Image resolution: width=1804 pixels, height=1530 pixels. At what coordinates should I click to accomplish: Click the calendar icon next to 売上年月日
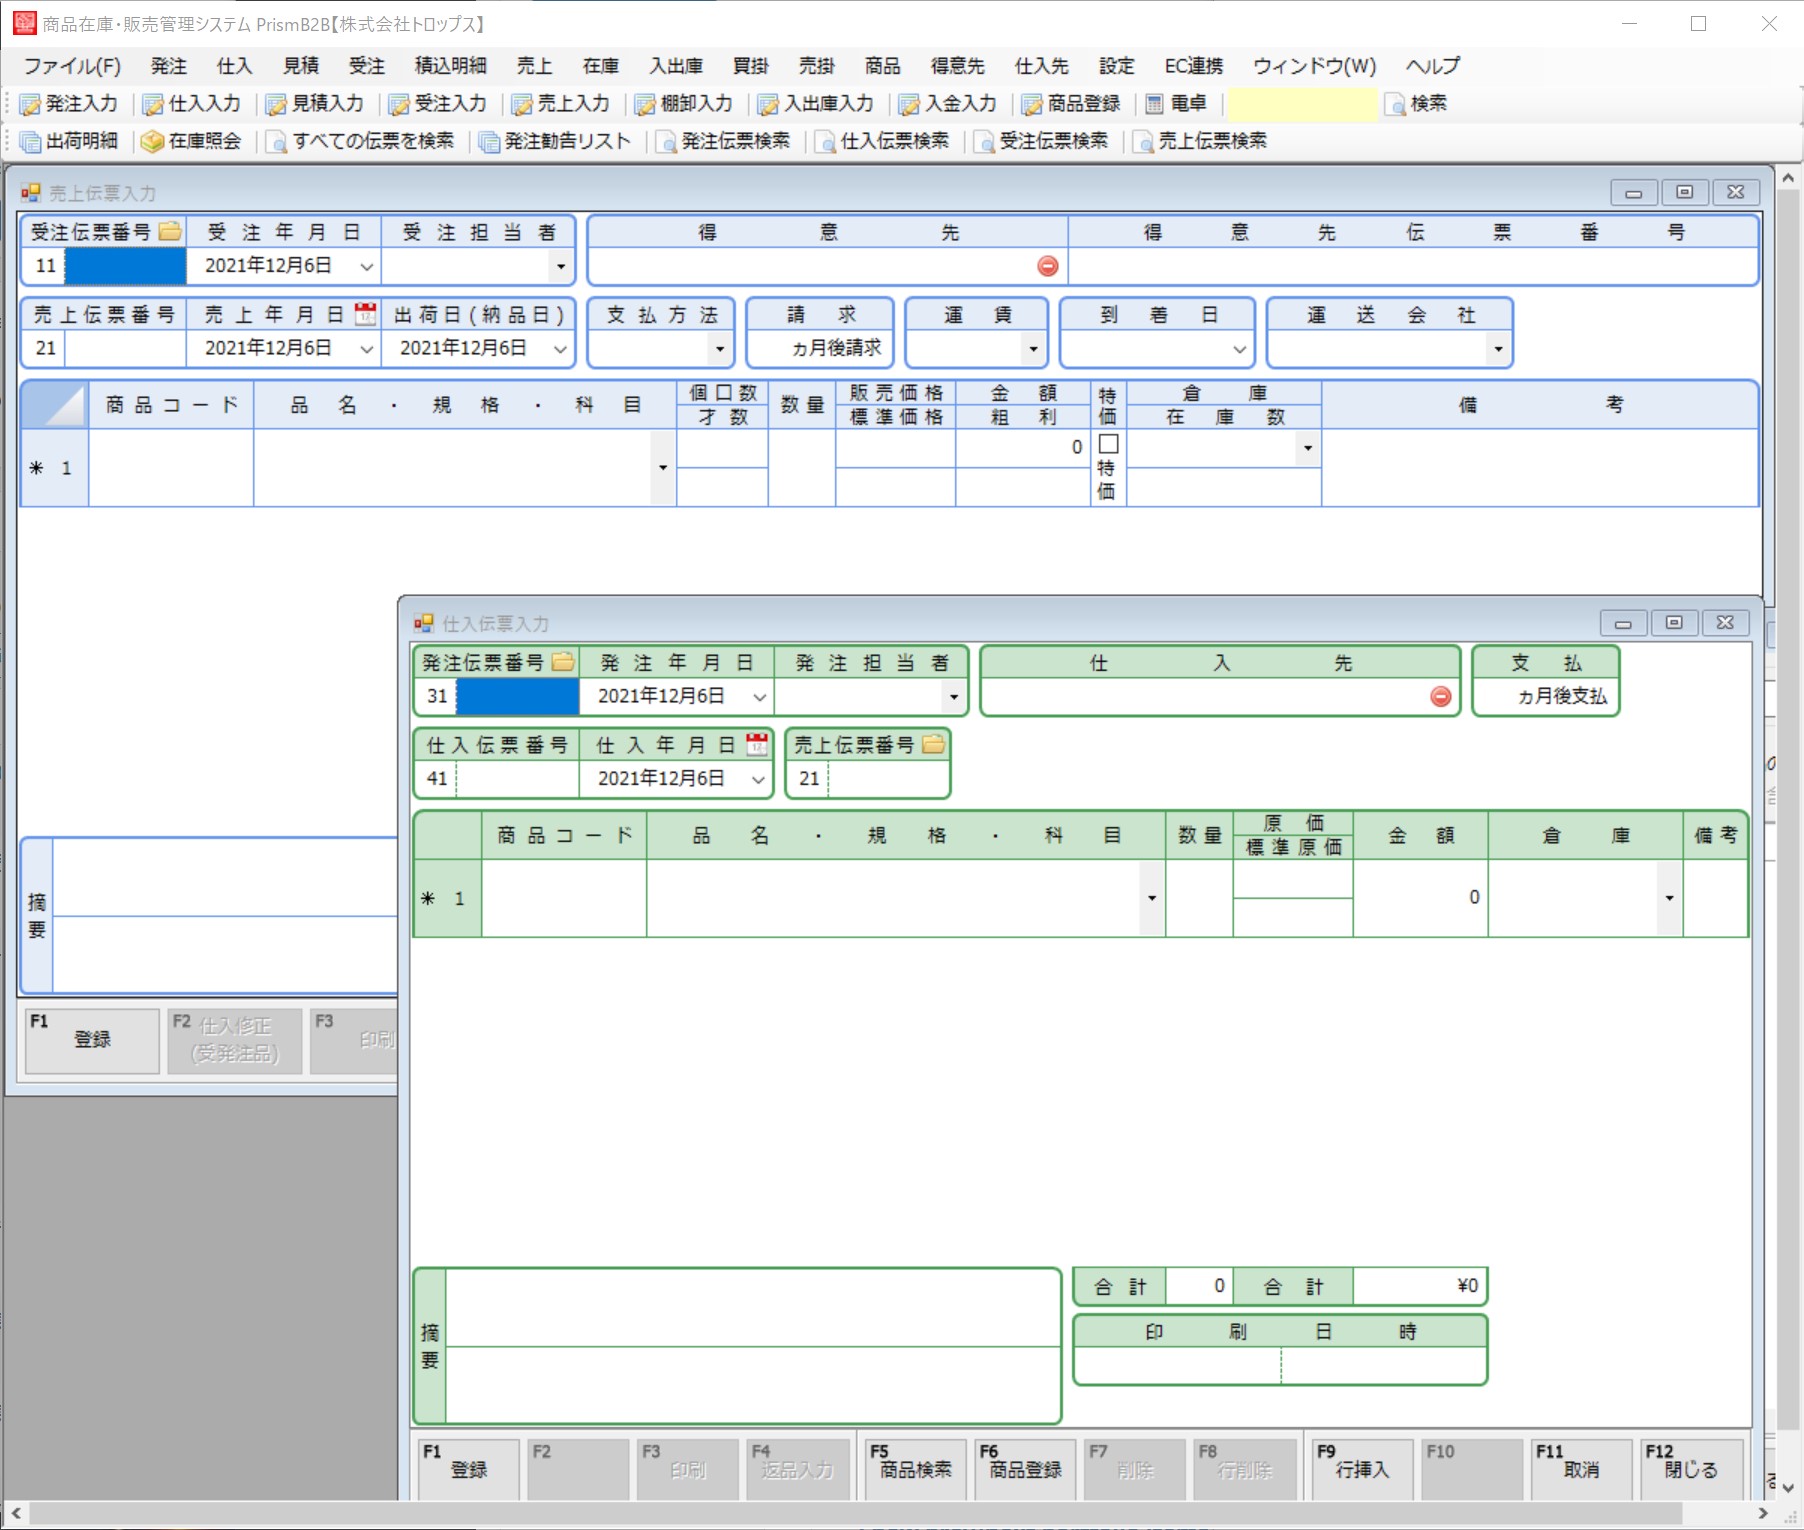pyautogui.click(x=366, y=314)
